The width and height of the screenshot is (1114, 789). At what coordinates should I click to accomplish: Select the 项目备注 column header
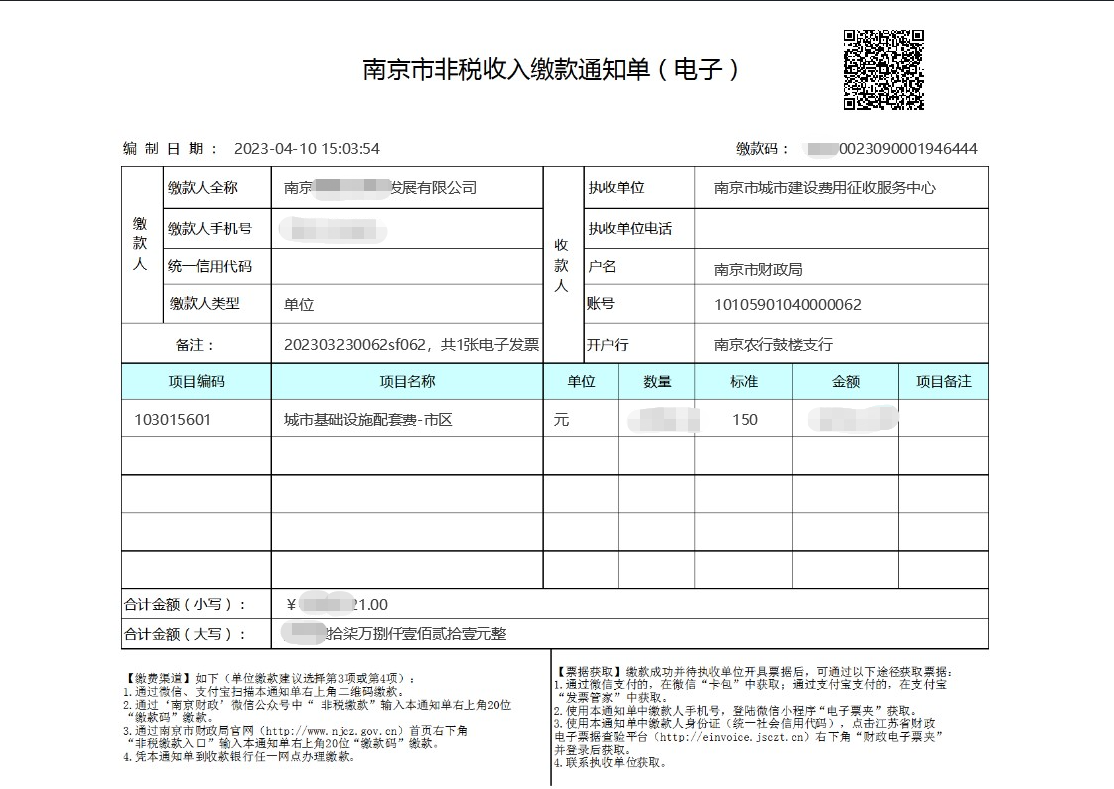click(x=943, y=381)
